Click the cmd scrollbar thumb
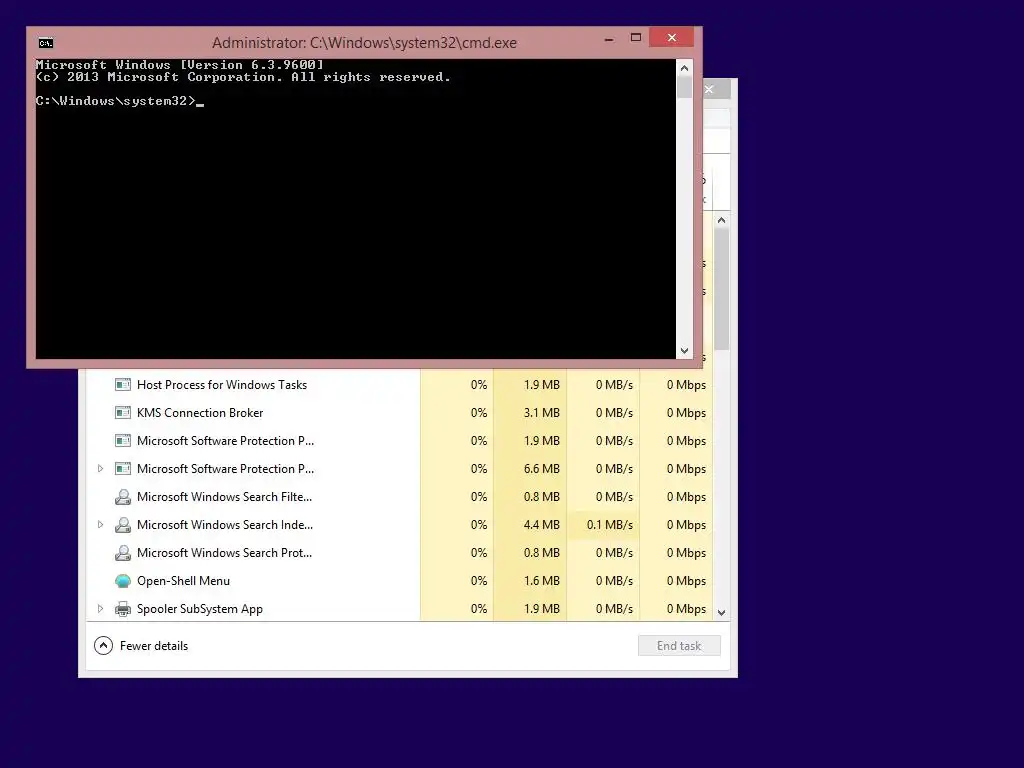Viewport: 1024px width, 768px height. pyautogui.click(x=684, y=87)
